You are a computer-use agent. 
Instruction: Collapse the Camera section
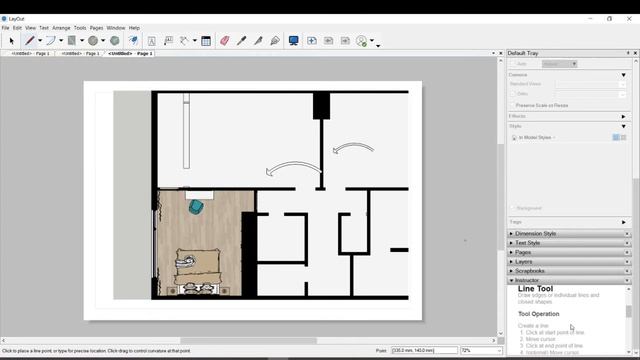623,75
